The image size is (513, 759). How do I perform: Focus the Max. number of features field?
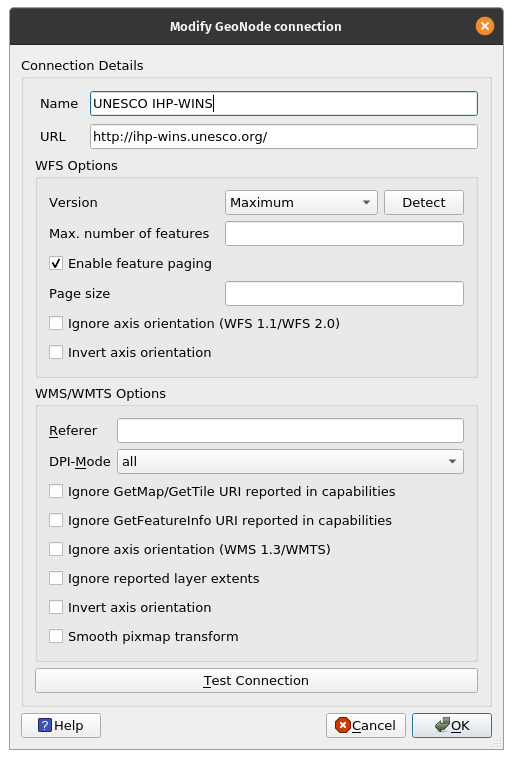(344, 233)
